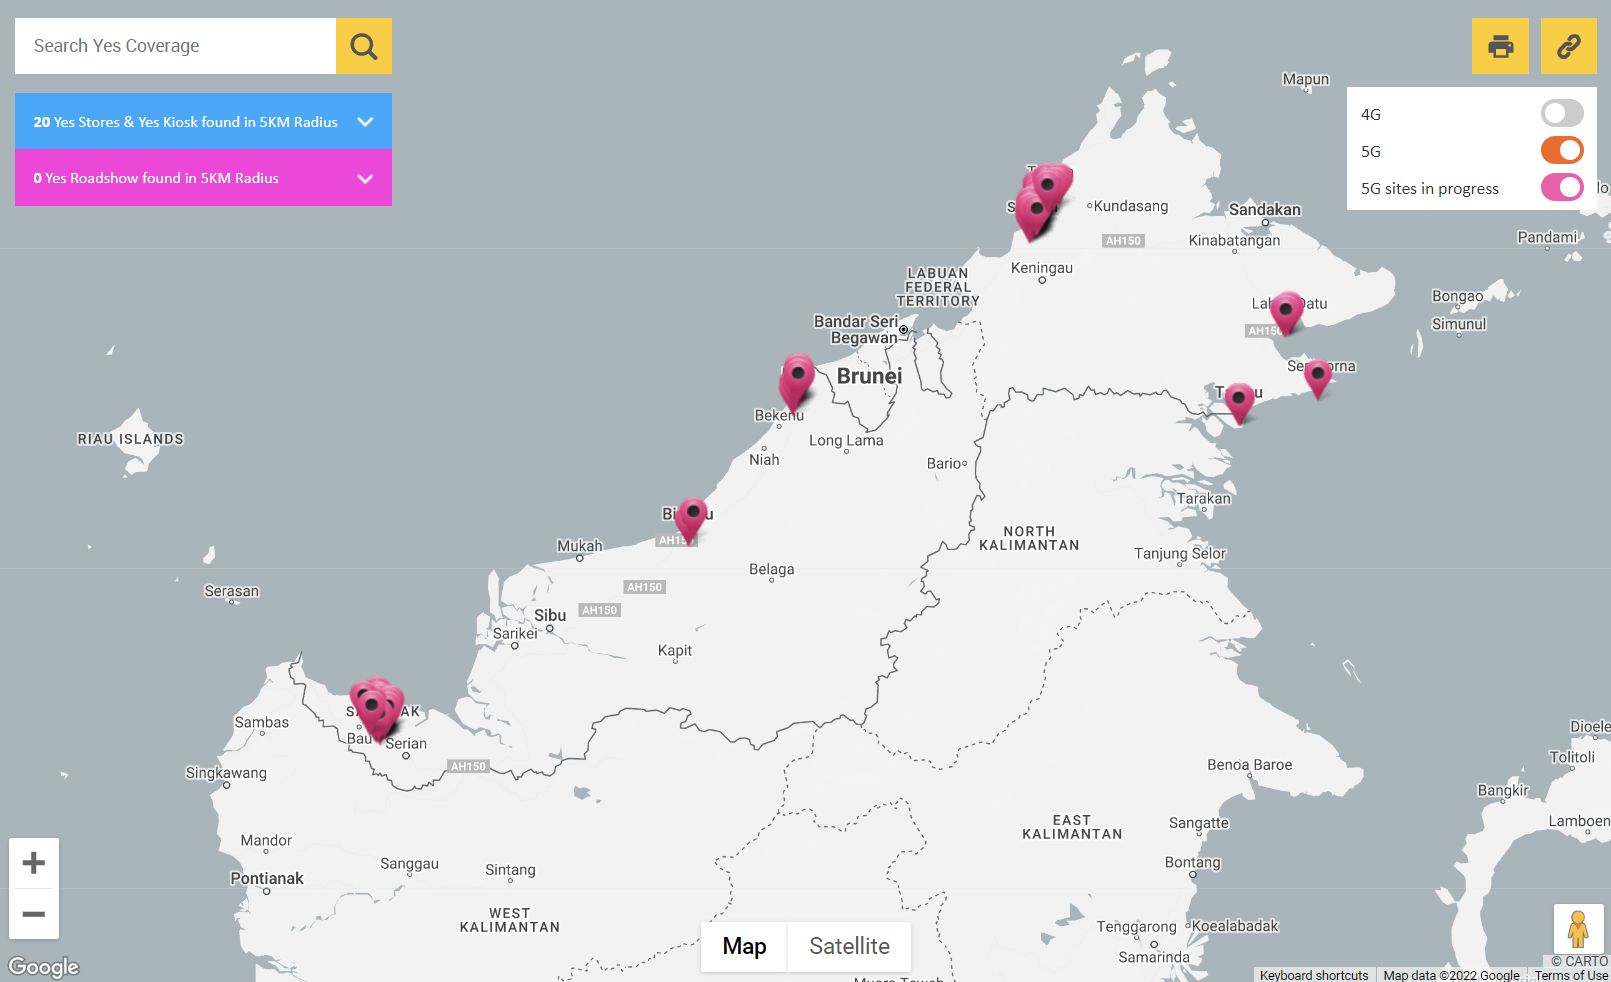Screen dimensions: 1611x982
Task: Click the map pin at Tawau
Action: click(x=1239, y=401)
